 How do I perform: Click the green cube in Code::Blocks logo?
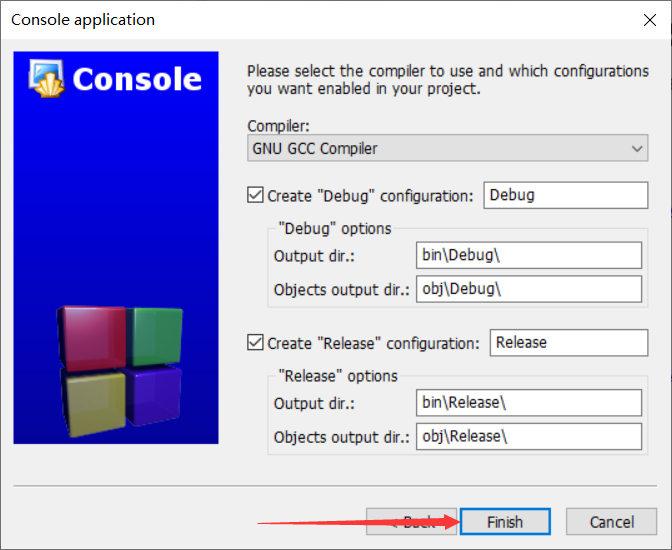coord(156,336)
